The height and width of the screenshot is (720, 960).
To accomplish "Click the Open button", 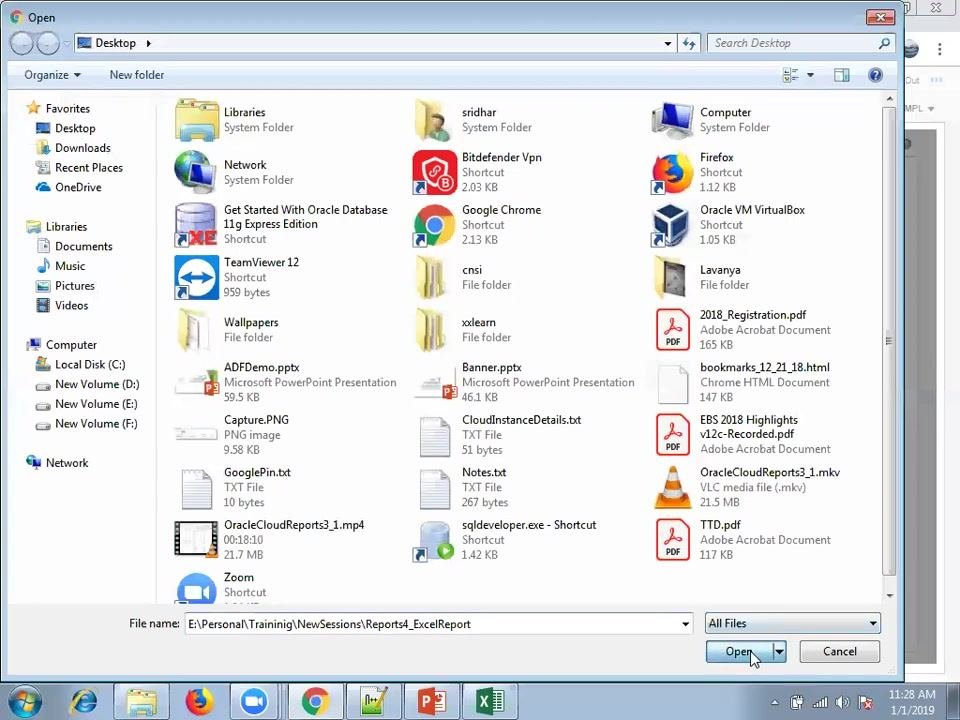I will tap(739, 651).
